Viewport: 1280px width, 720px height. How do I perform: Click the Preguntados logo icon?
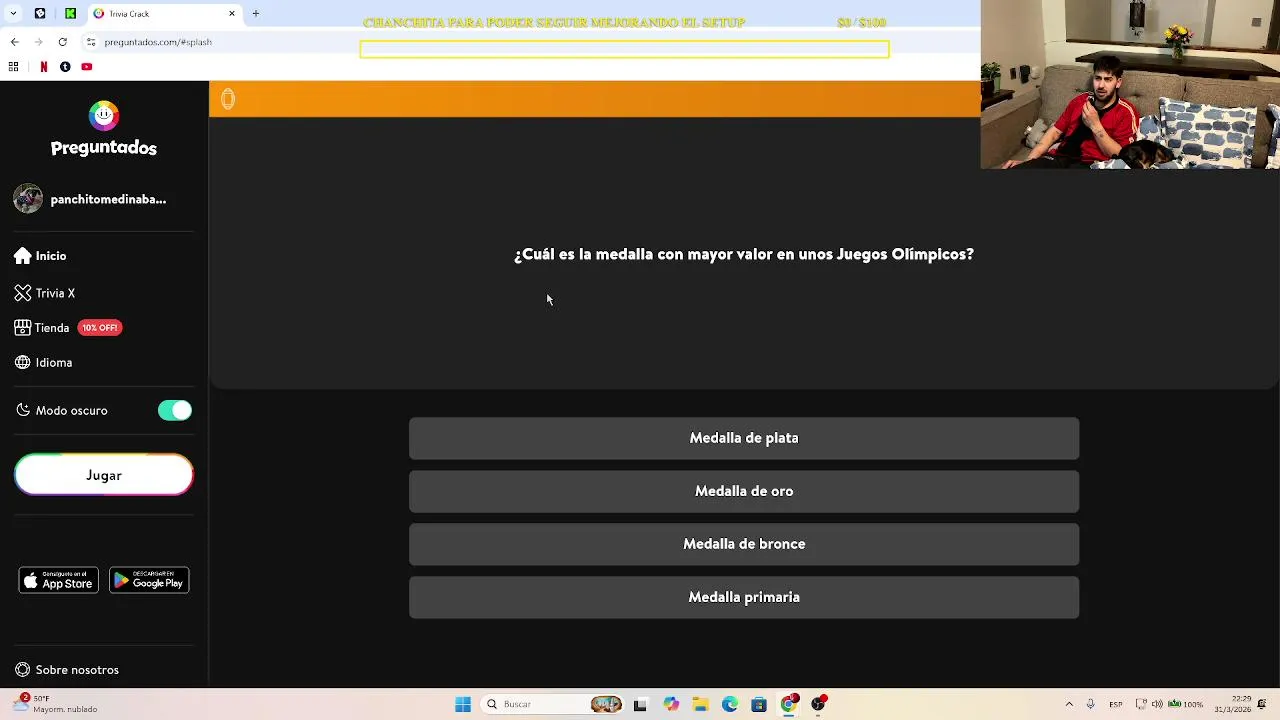click(104, 116)
